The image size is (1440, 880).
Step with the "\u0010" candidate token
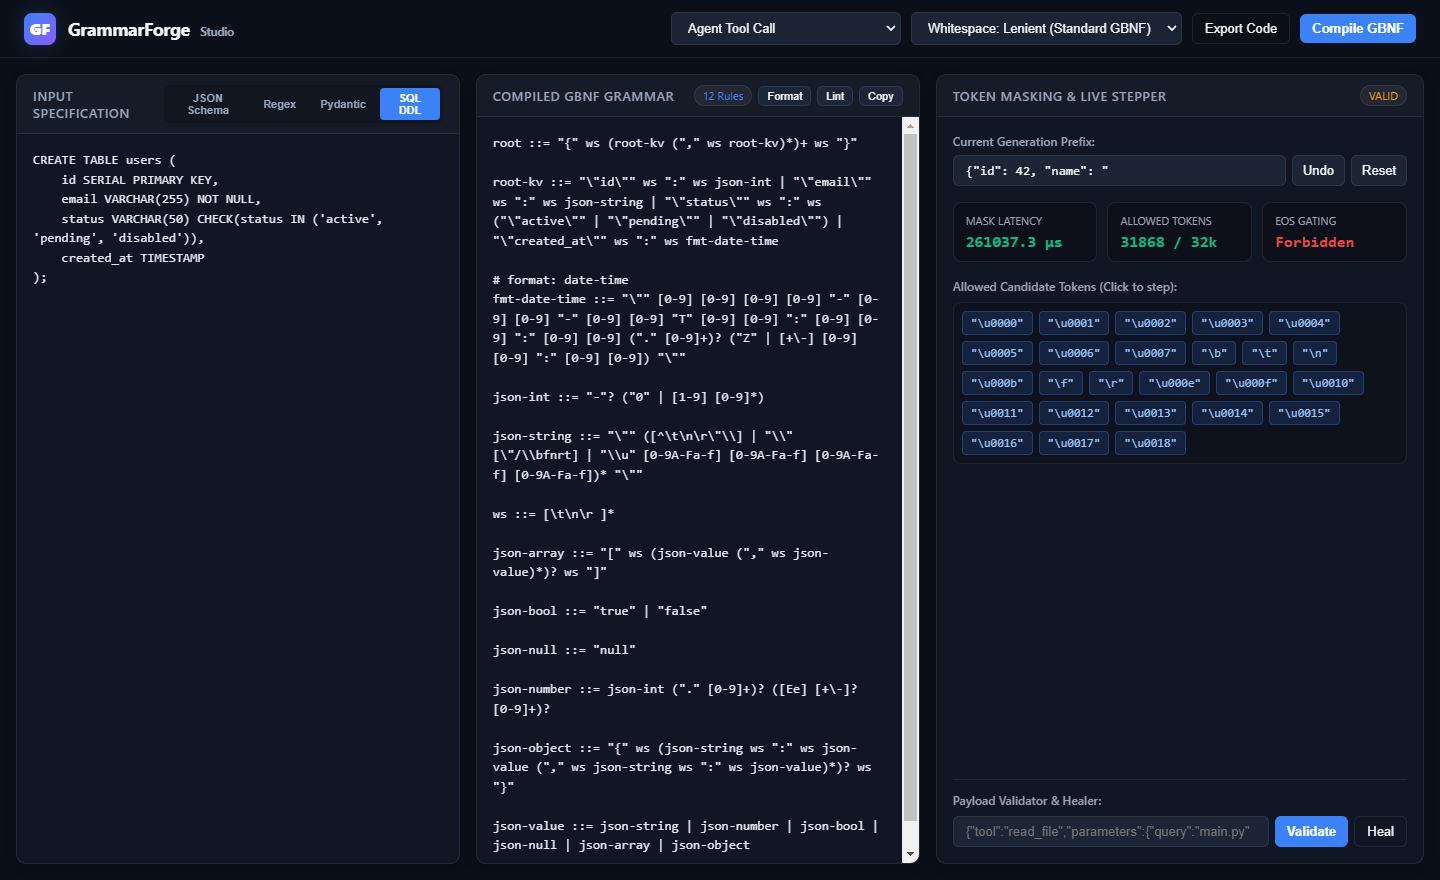(x=1328, y=383)
